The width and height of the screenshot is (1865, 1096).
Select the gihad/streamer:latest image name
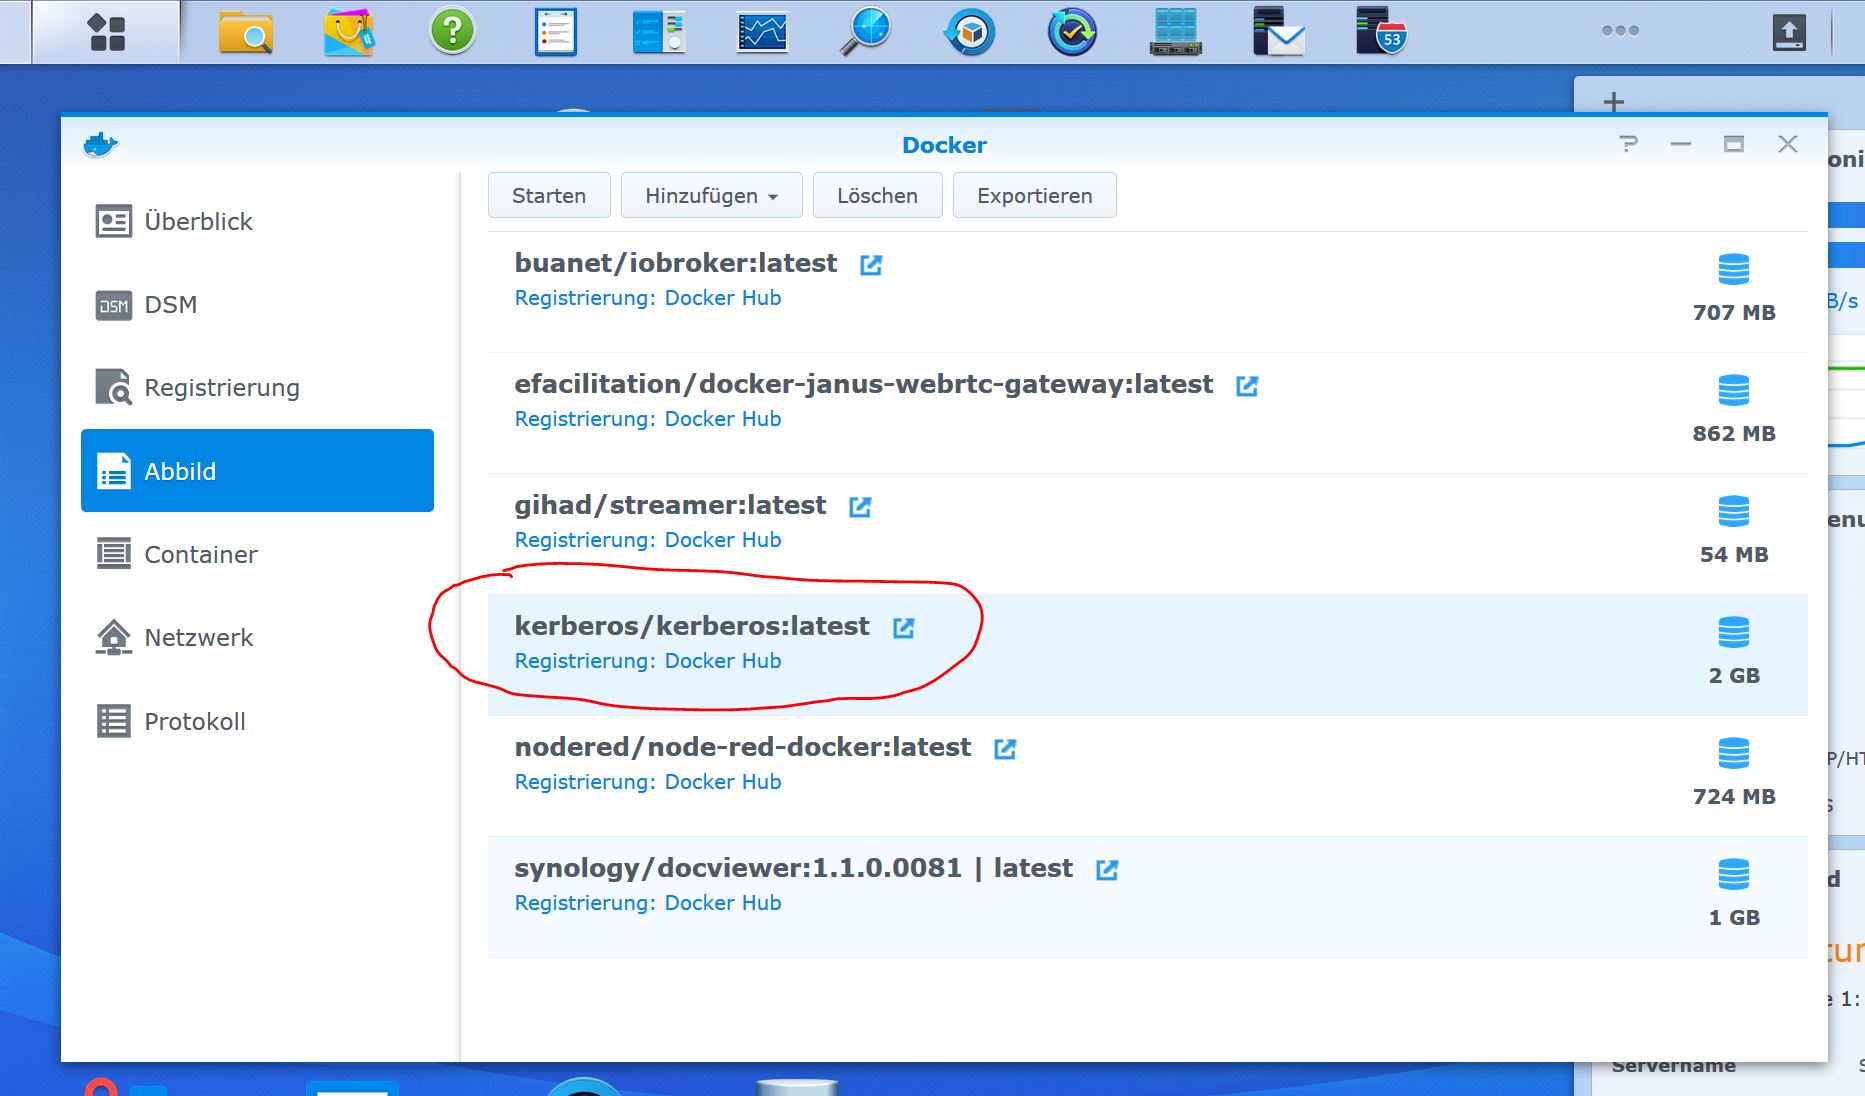pos(670,505)
